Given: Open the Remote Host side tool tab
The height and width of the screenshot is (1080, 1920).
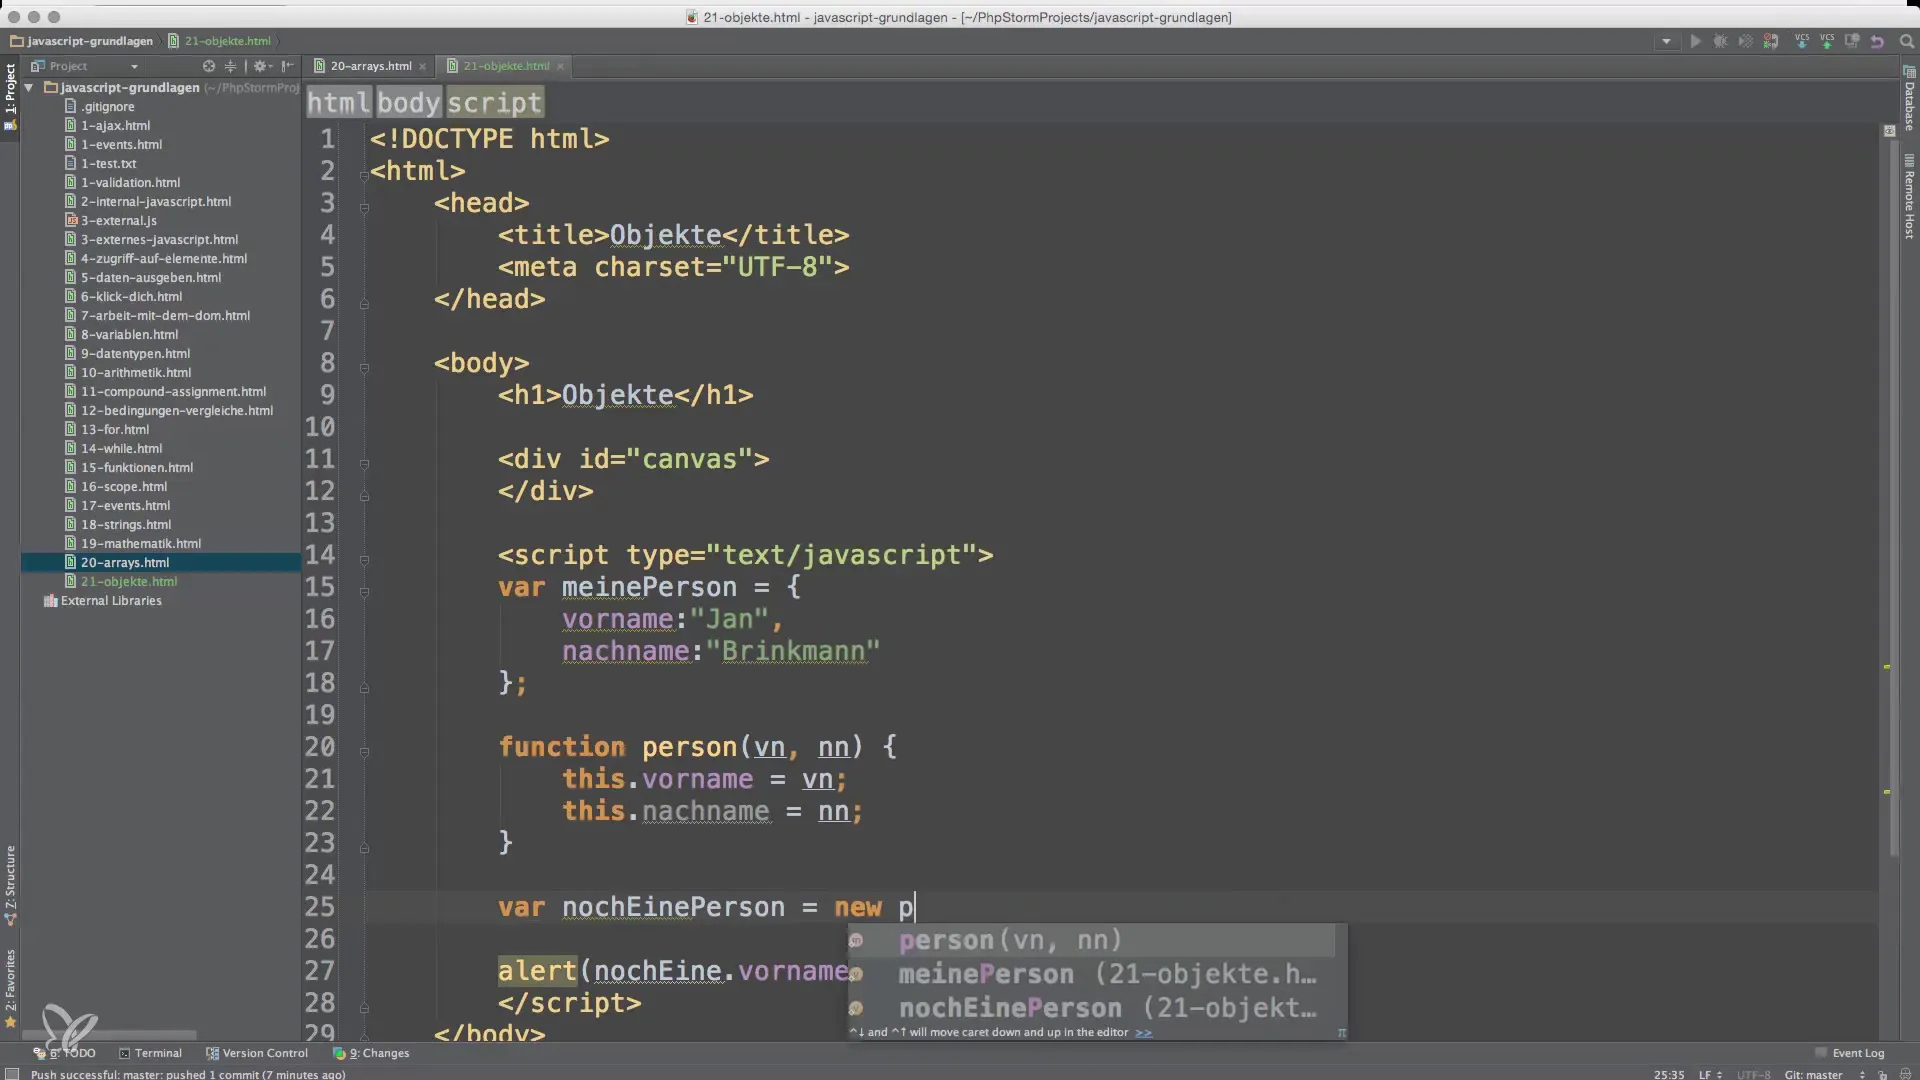Looking at the screenshot, I should [x=1909, y=198].
